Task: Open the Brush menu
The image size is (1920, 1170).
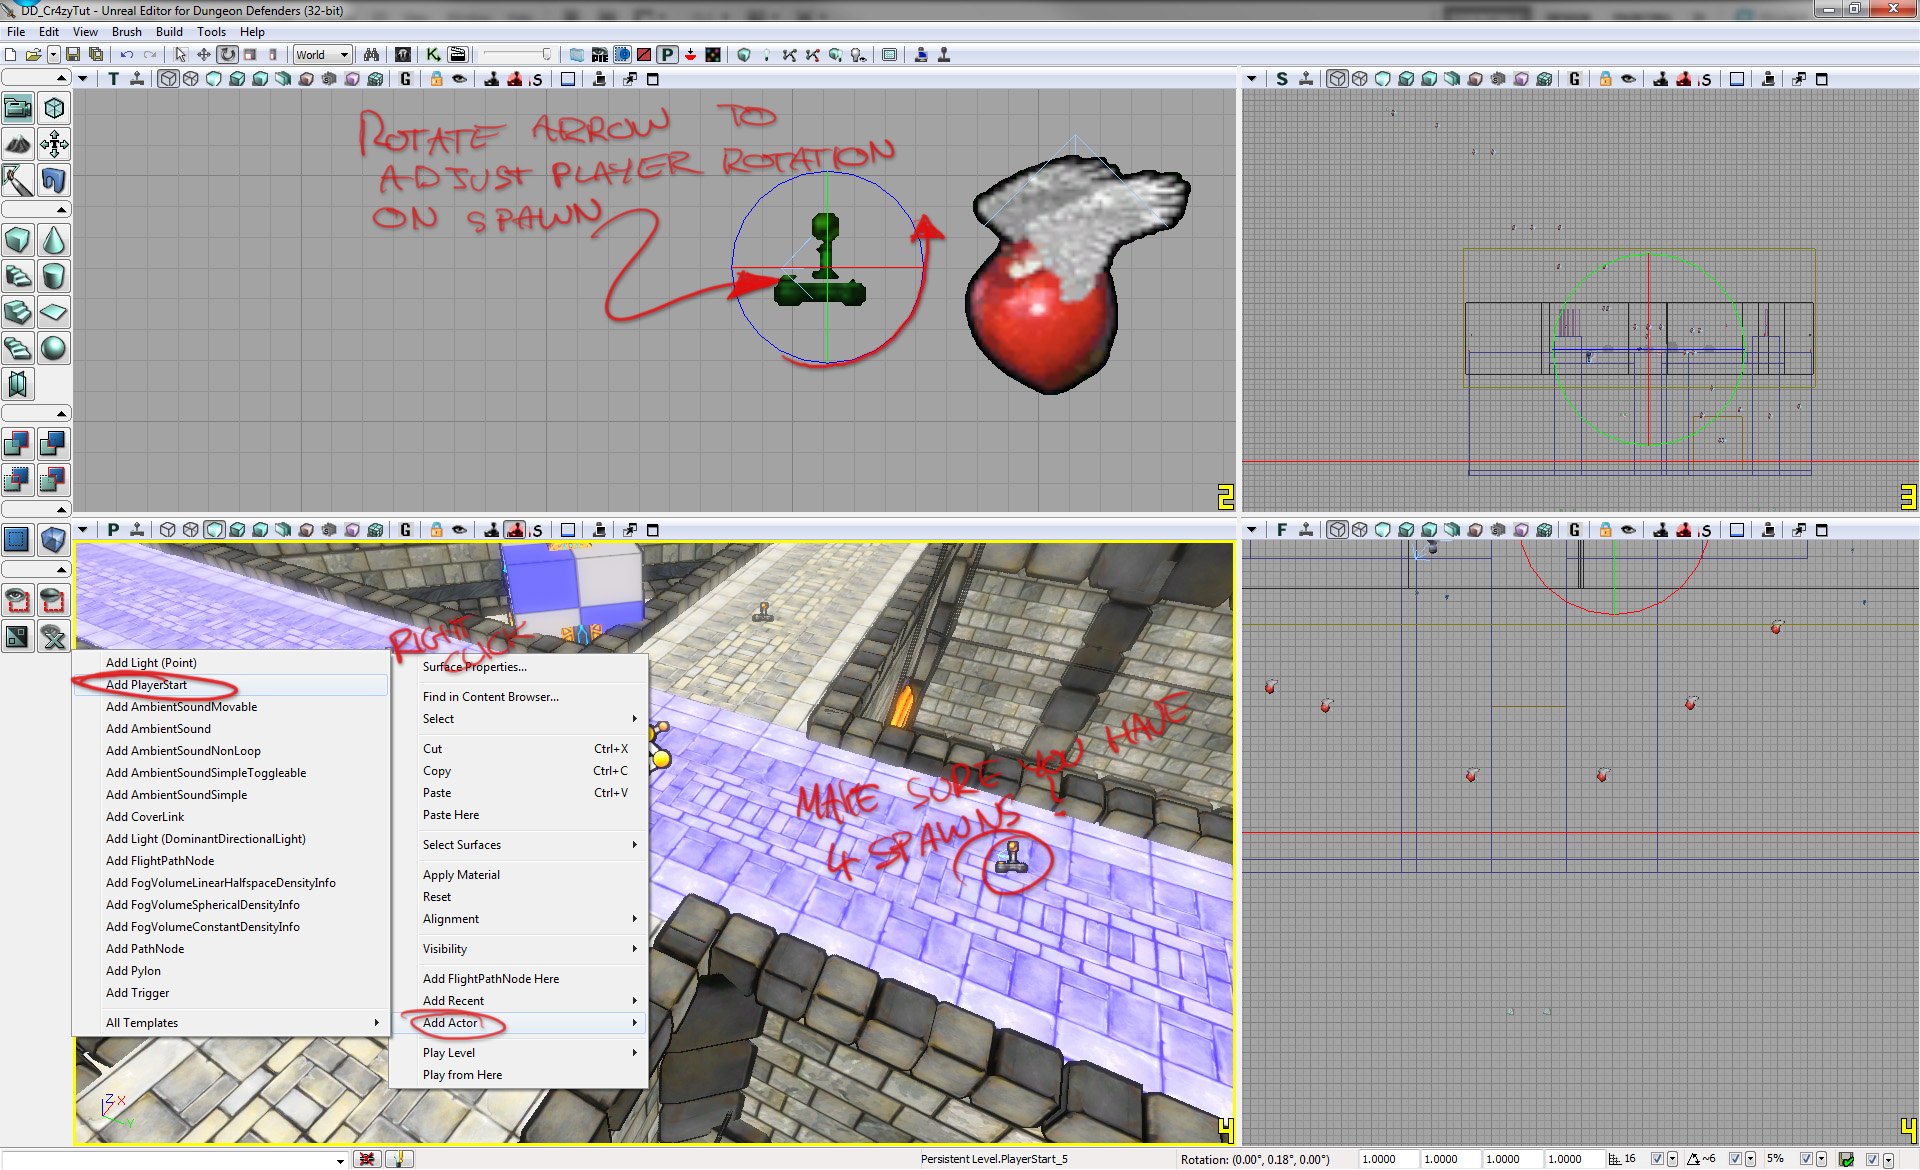Action: point(127,32)
